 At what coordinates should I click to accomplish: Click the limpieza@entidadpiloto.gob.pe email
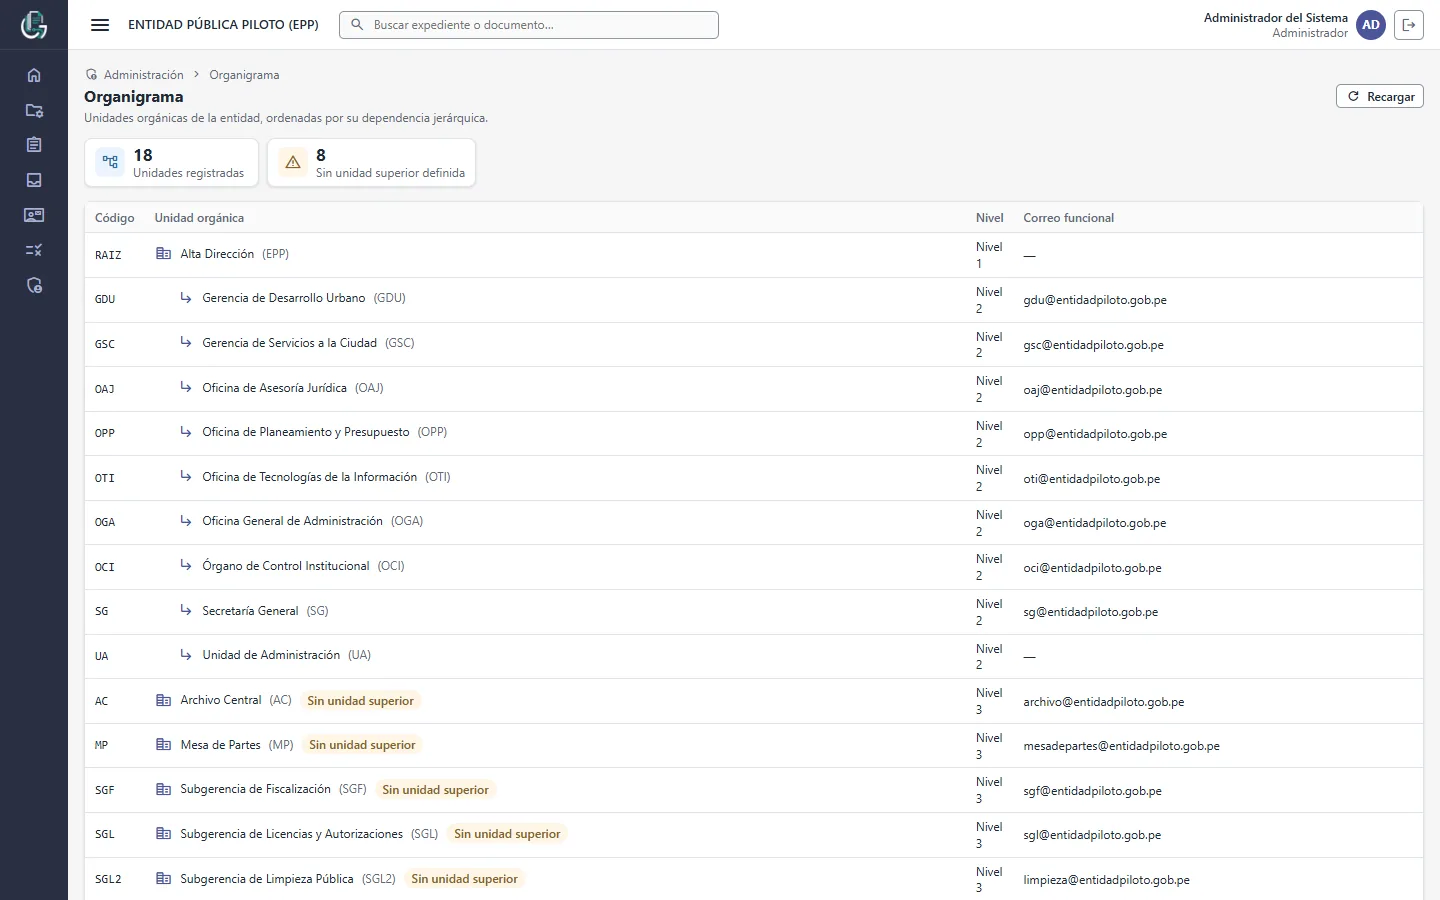[1106, 880]
